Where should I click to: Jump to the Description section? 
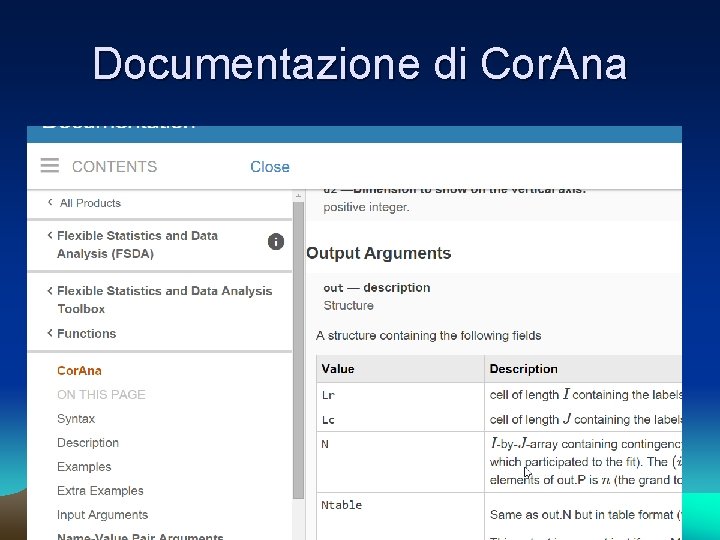pos(88,443)
